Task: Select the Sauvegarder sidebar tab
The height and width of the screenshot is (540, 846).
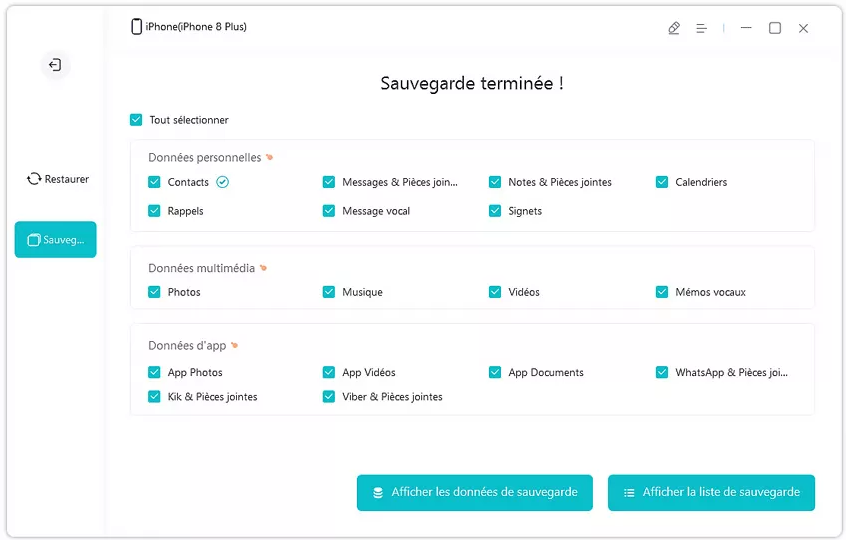Action: coord(56,240)
